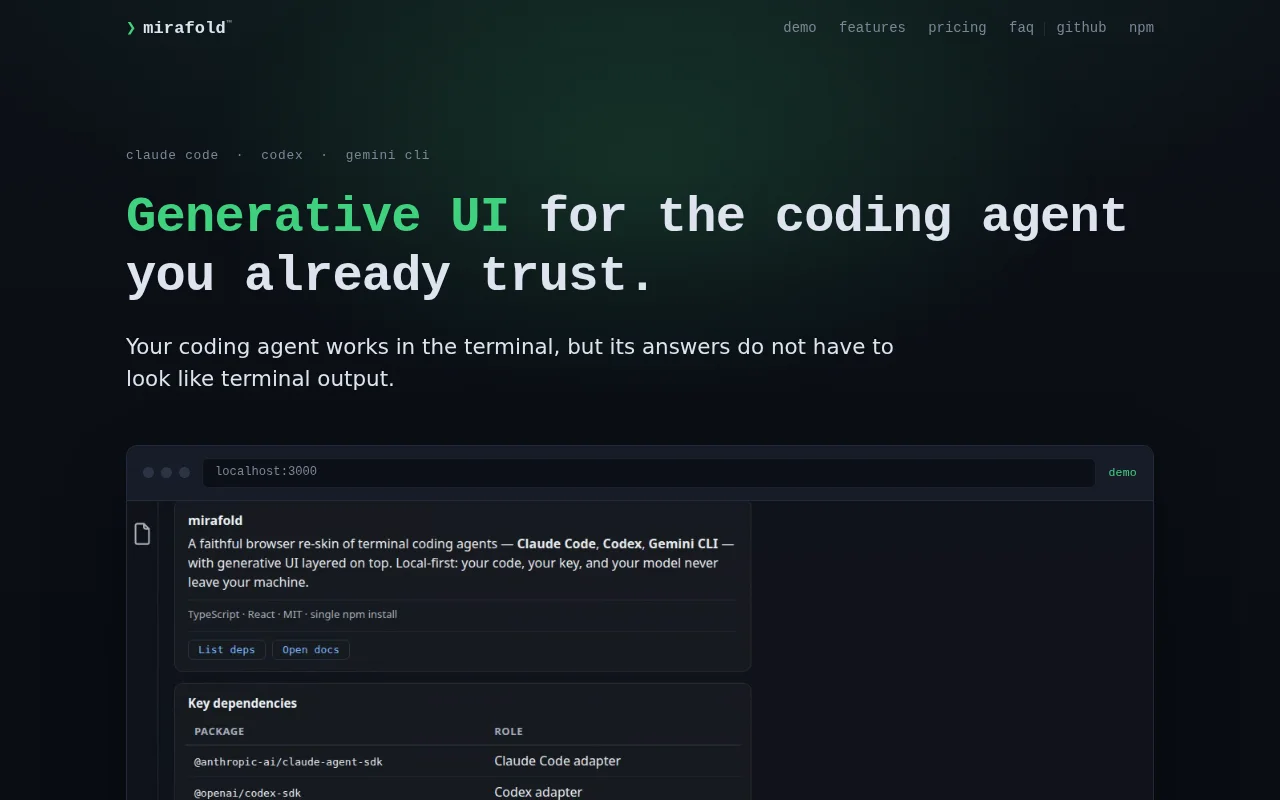Screen dimensions: 1280x800
Task: Click the TypeScript · React · MIT tagline text
Action: (292, 614)
